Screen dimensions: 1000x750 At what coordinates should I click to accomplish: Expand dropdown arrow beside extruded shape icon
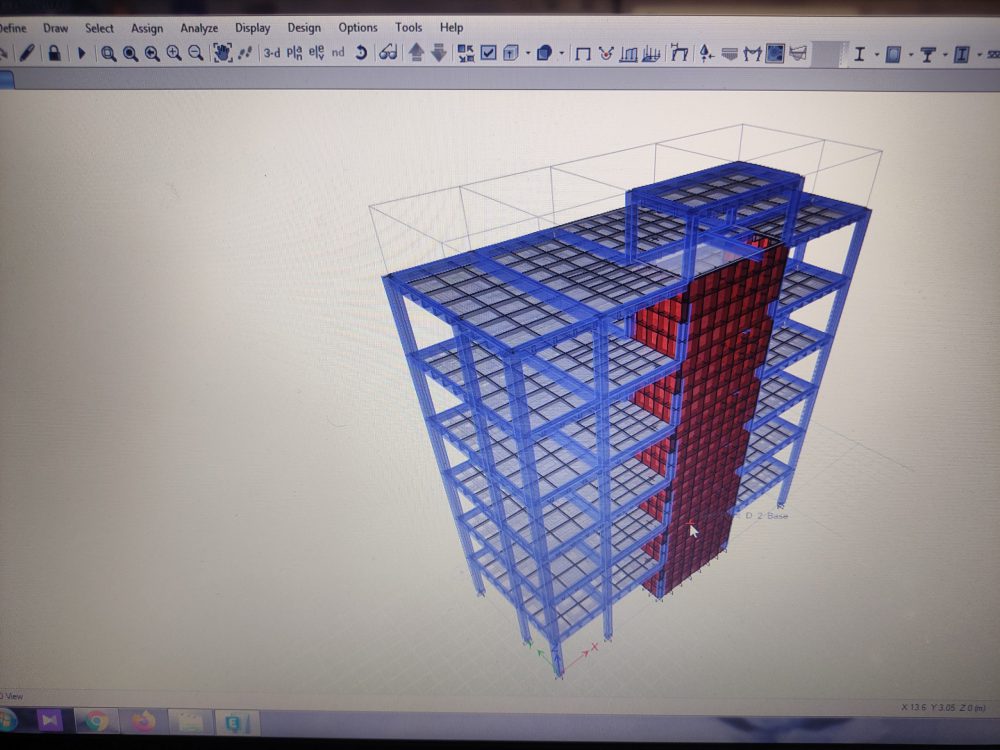(562, 54)
